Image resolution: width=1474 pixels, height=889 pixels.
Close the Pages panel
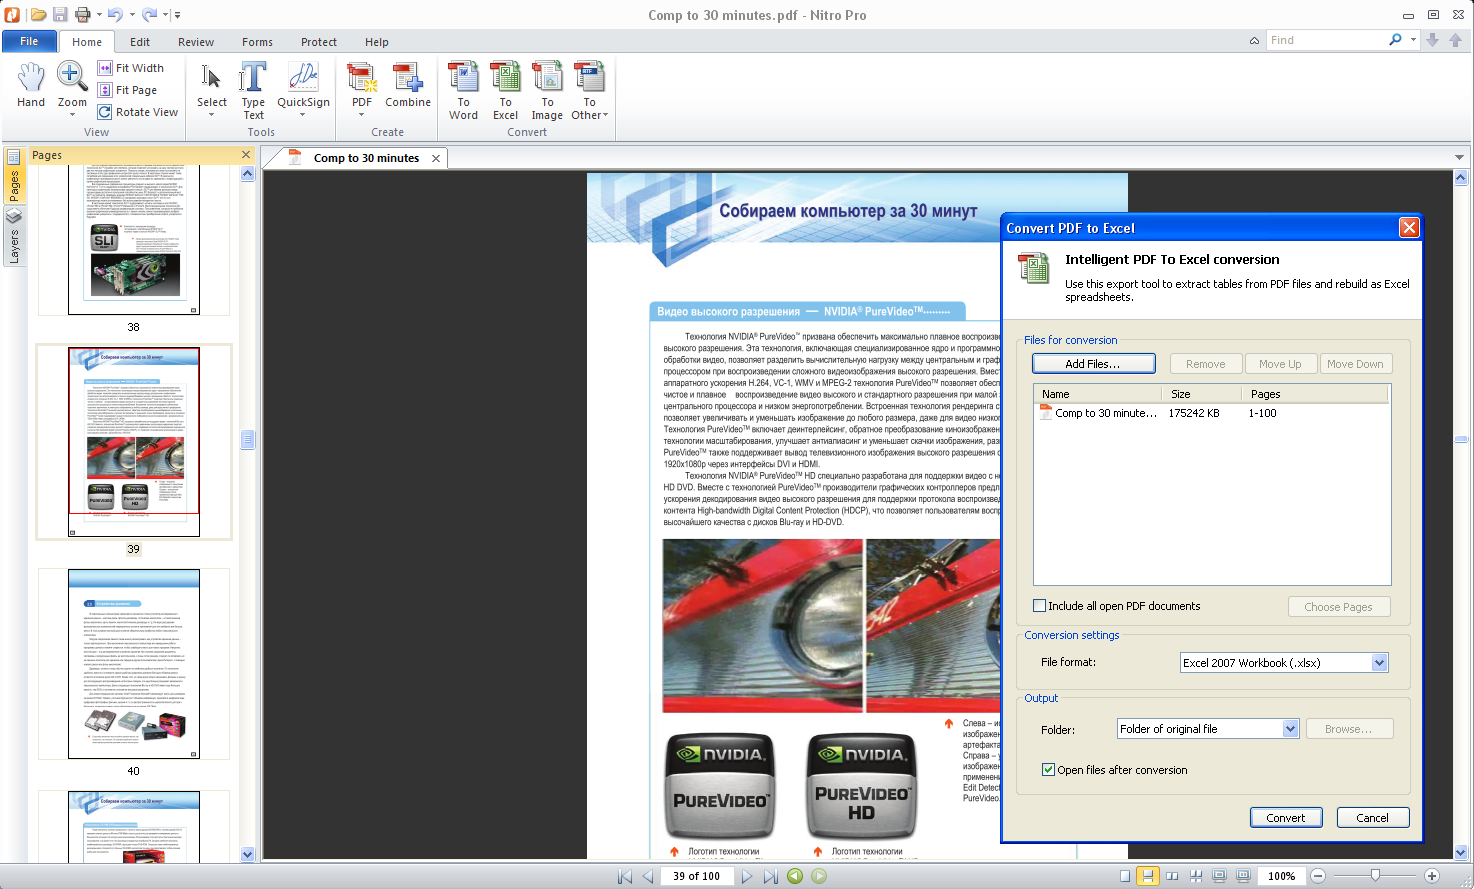click(246, 154)
